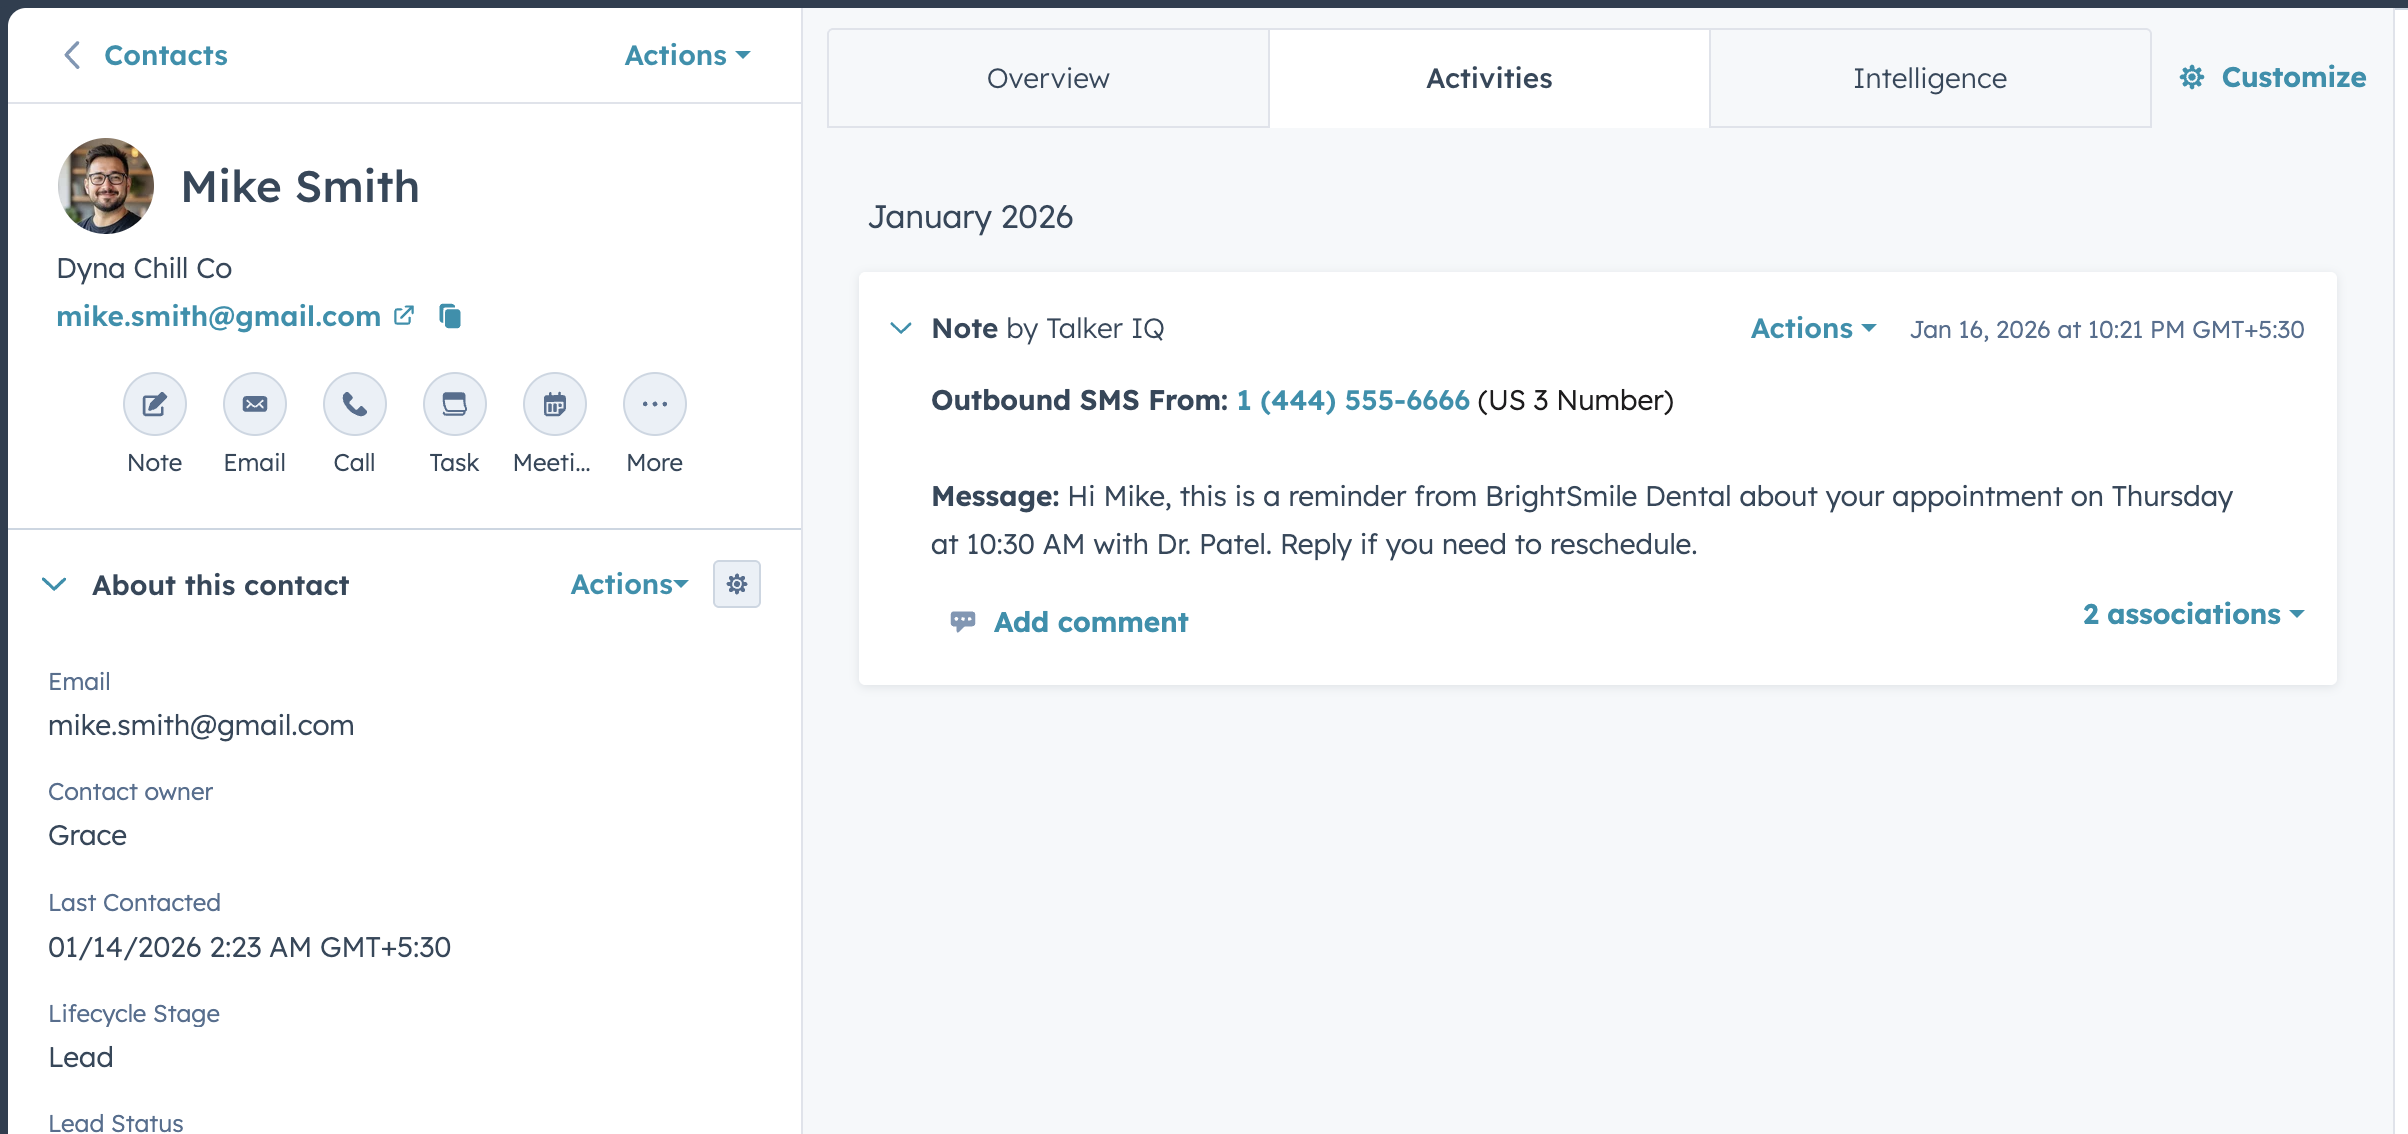Schedule a Meeting with Mike Smith

pos(553,404)
